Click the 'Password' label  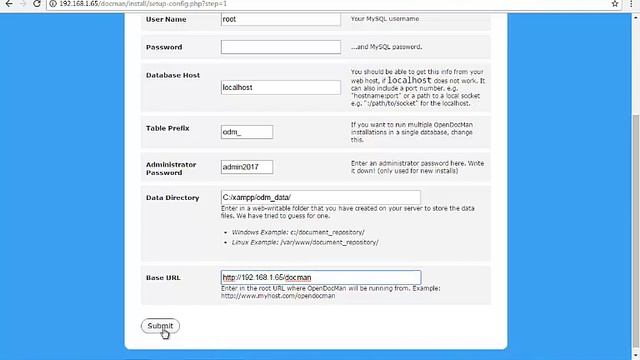click(164, 47)
